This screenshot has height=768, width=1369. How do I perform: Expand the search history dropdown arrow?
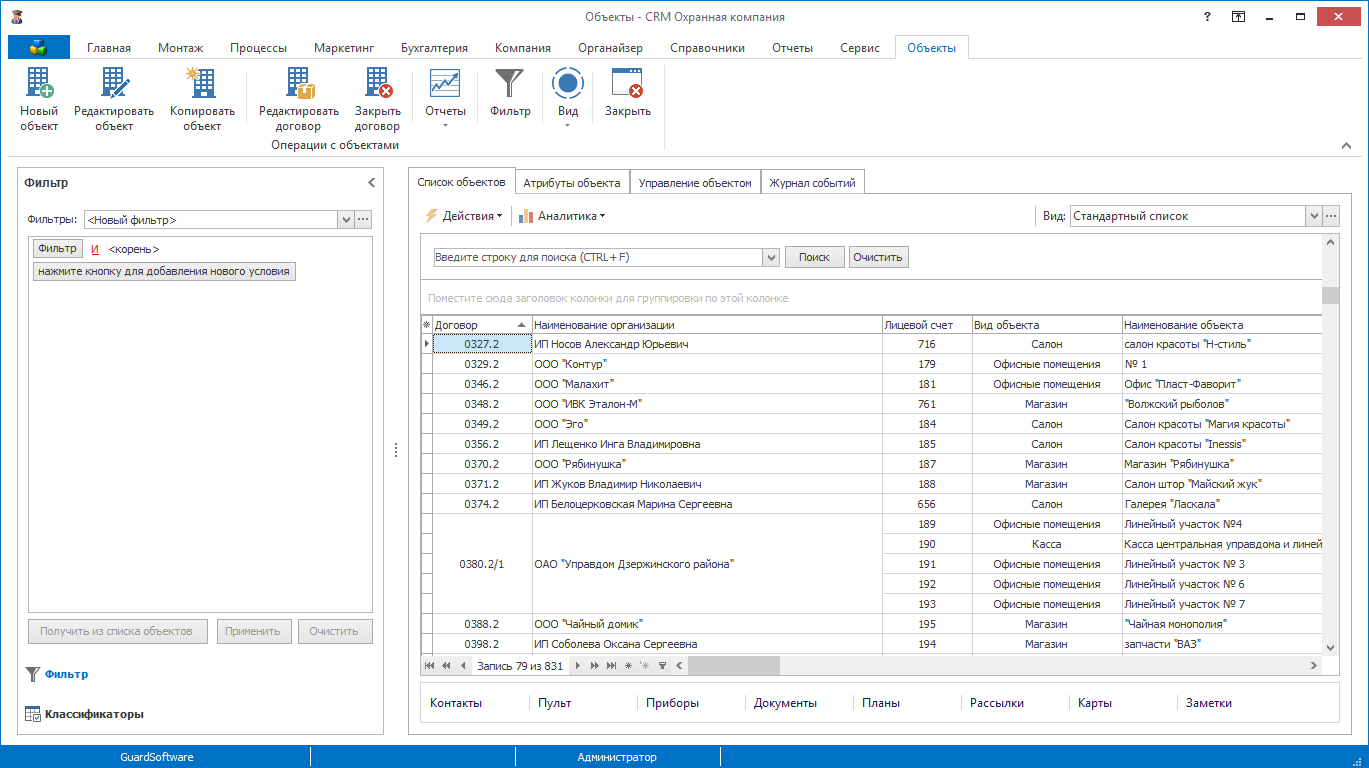[771, 257]
